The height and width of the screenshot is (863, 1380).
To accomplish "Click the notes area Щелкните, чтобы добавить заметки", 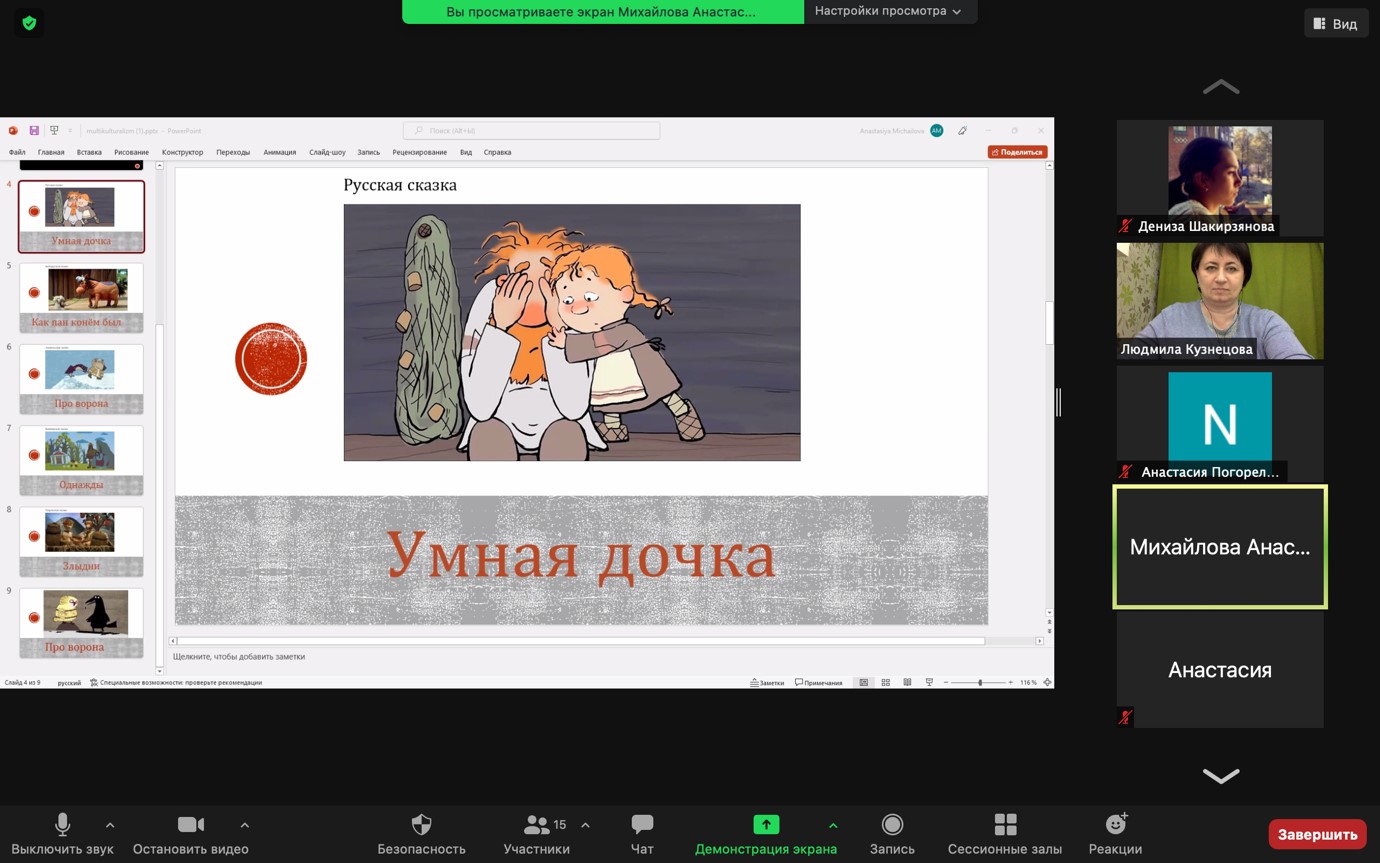I will (x=239, y=656).
